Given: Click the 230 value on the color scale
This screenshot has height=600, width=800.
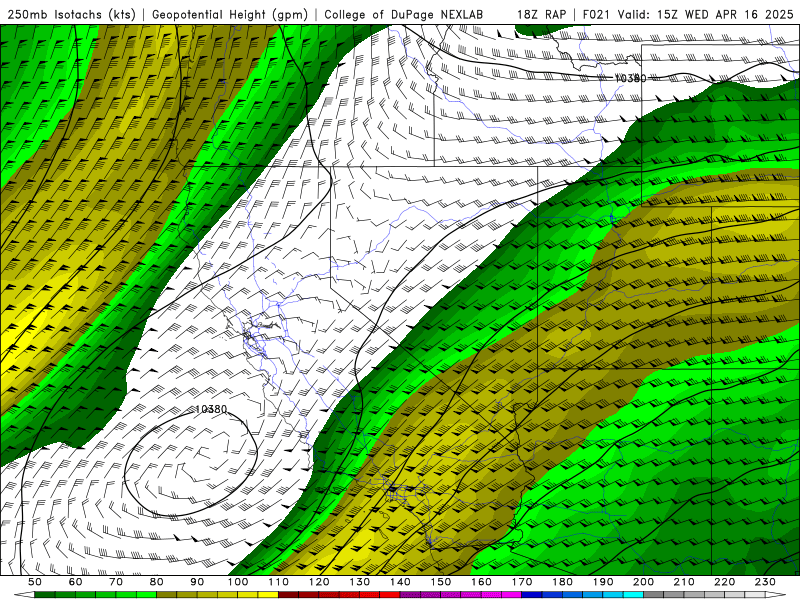Looking at the screenshot, I should pyautogui.click(x=765, y=582).
